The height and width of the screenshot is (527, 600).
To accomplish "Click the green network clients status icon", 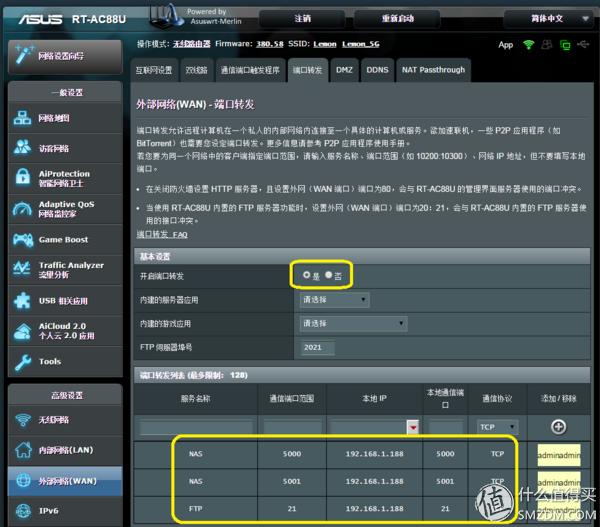I will pos(565,45).
